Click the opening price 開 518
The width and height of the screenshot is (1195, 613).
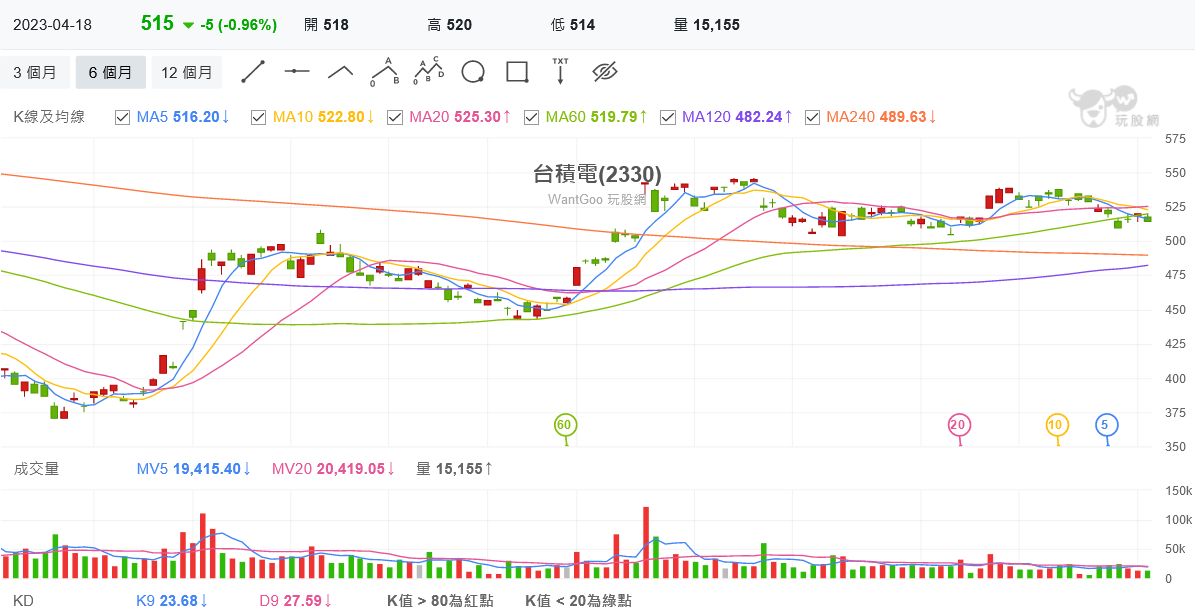click(326, 25)
